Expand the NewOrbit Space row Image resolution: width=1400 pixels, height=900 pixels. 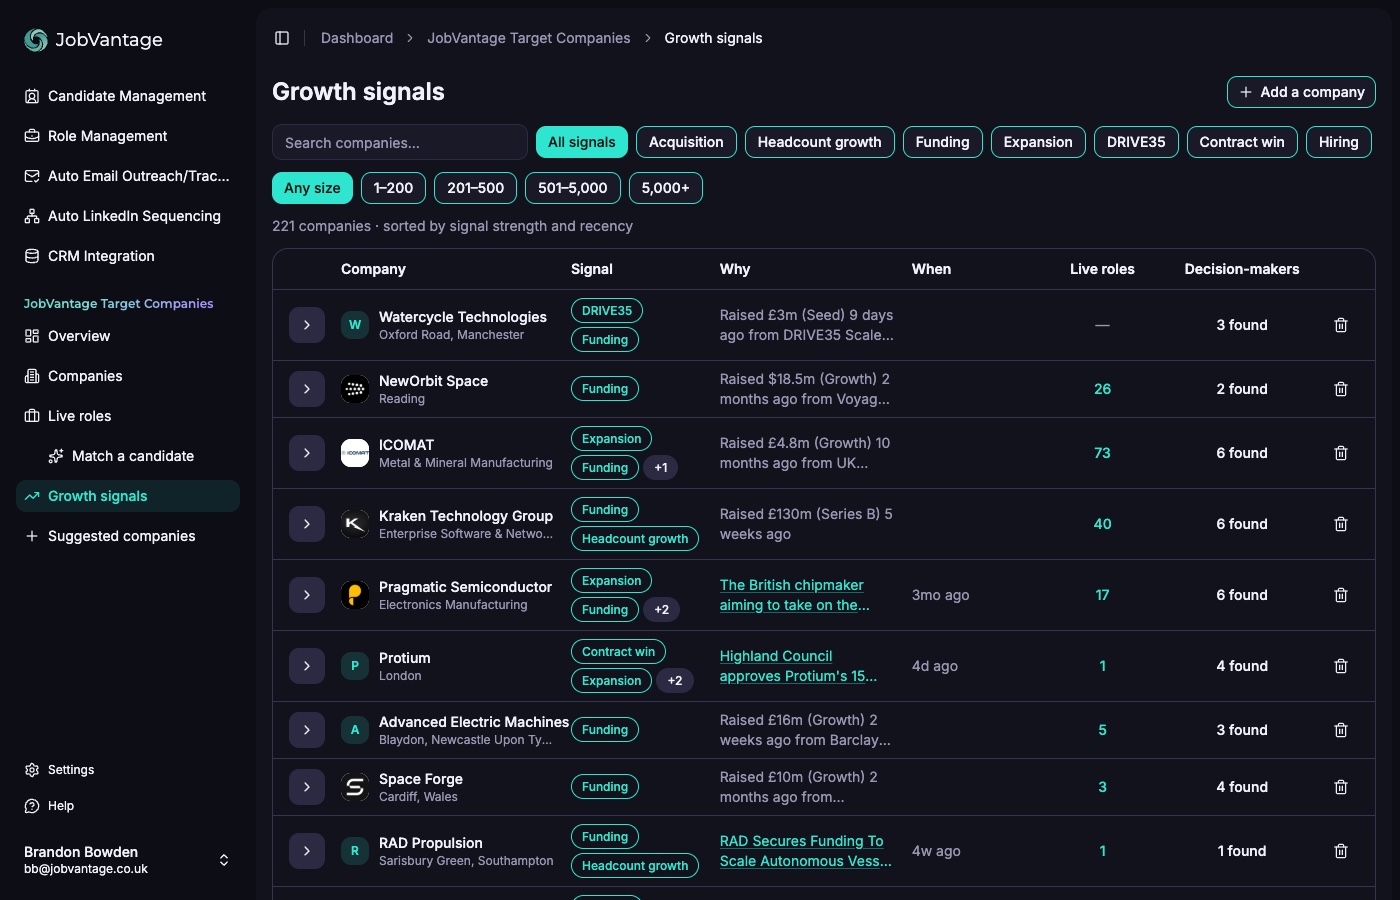(307, 389)
